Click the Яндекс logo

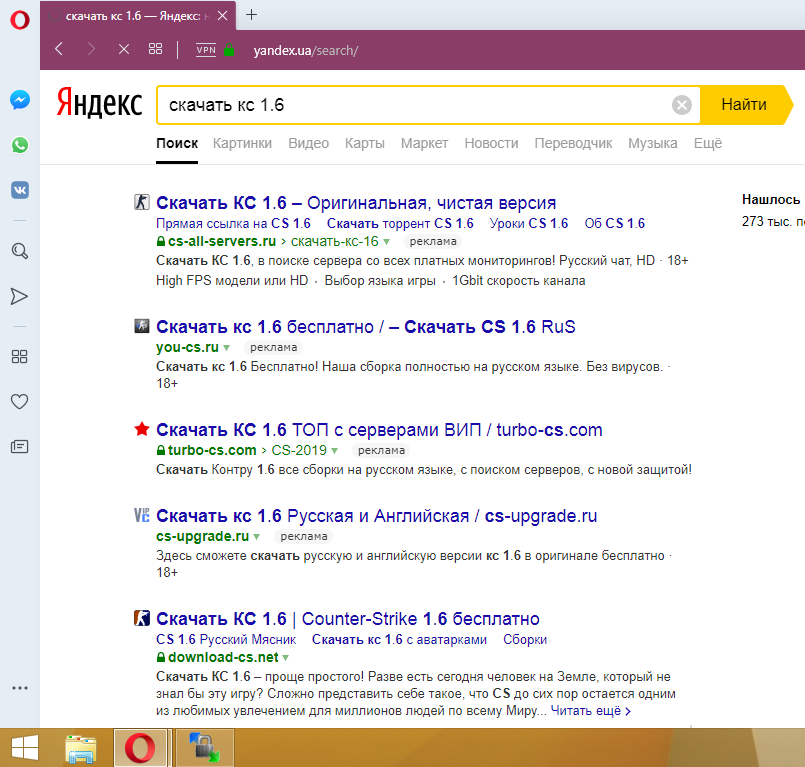click(x=99, y=103)
